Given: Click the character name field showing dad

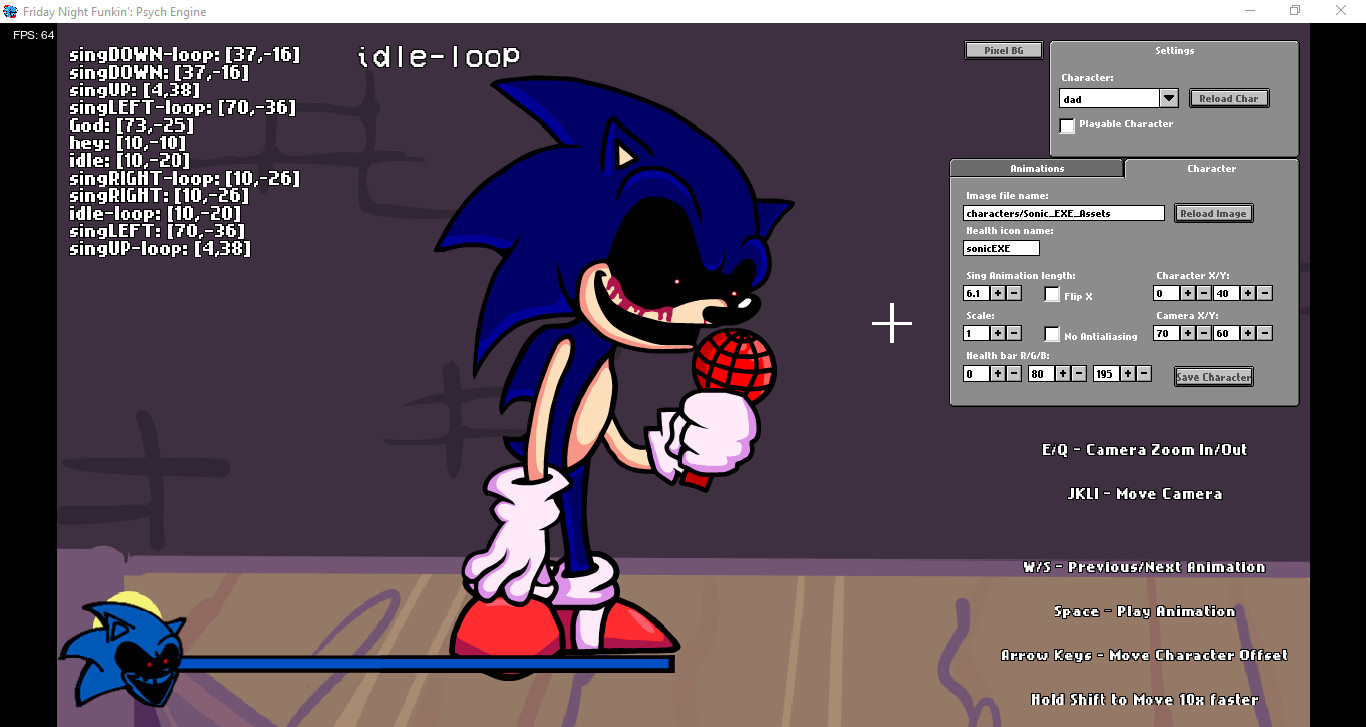Looking at the screenshot, I should click(x=1110, y=98).
